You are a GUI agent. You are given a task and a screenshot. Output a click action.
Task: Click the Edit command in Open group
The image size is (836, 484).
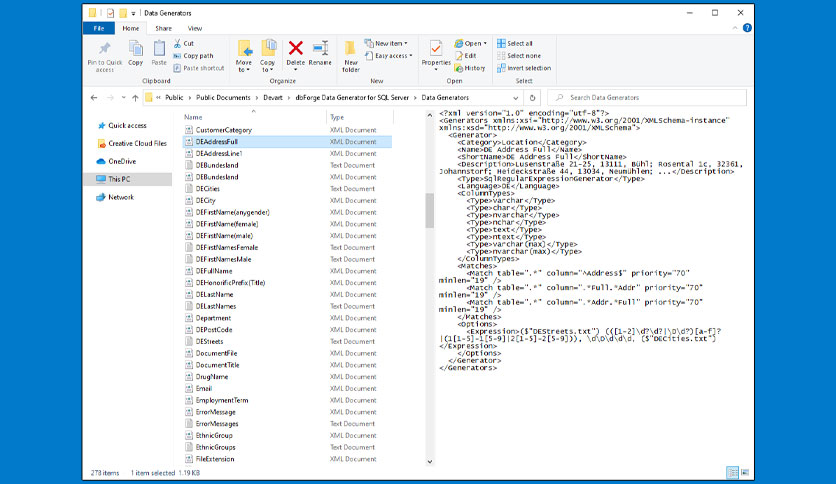pyautogui.click(x=465, y=55)
